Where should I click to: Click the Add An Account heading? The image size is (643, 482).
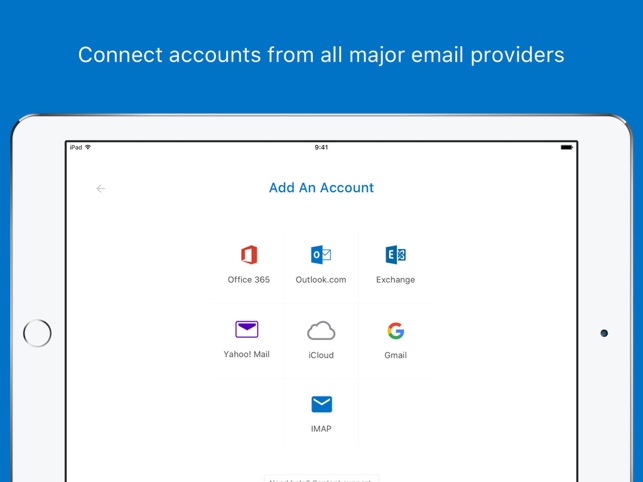321,187
